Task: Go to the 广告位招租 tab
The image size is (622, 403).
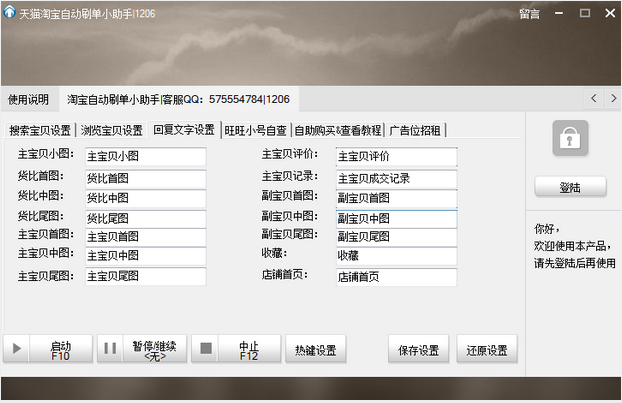Action: click(x=416, y=130)
